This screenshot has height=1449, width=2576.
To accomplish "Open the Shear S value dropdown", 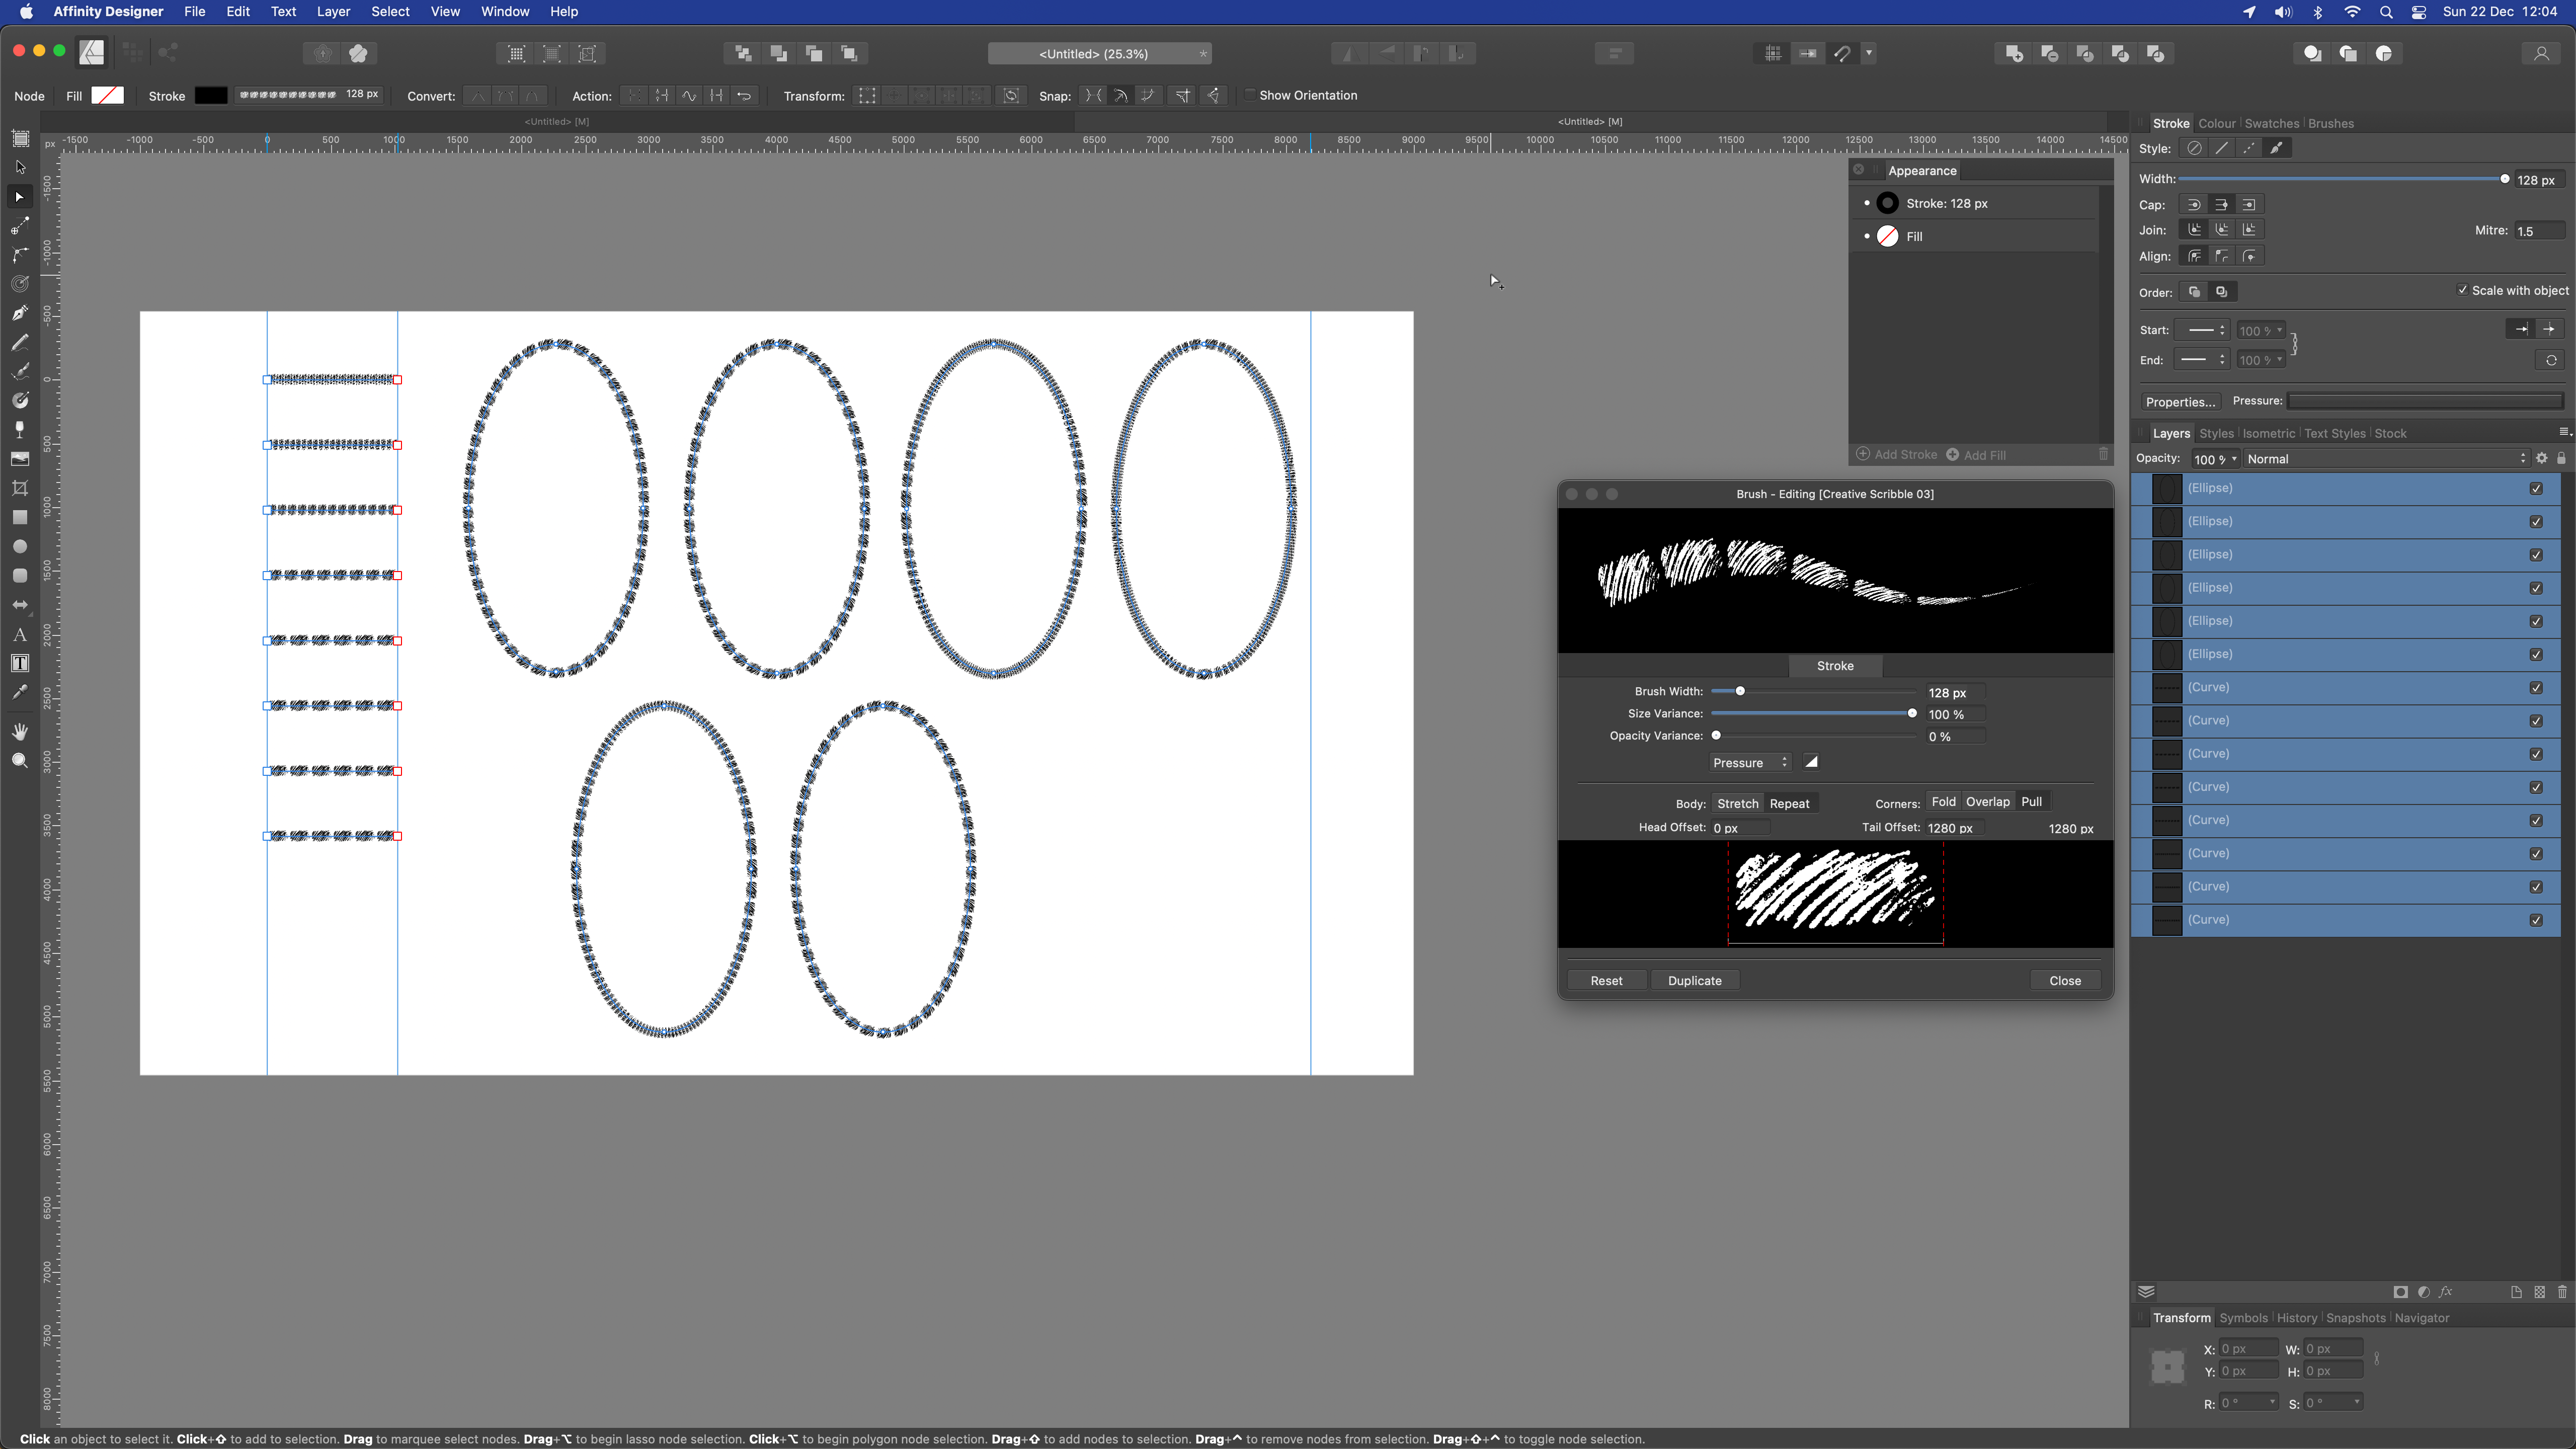I will 2357,1402.
